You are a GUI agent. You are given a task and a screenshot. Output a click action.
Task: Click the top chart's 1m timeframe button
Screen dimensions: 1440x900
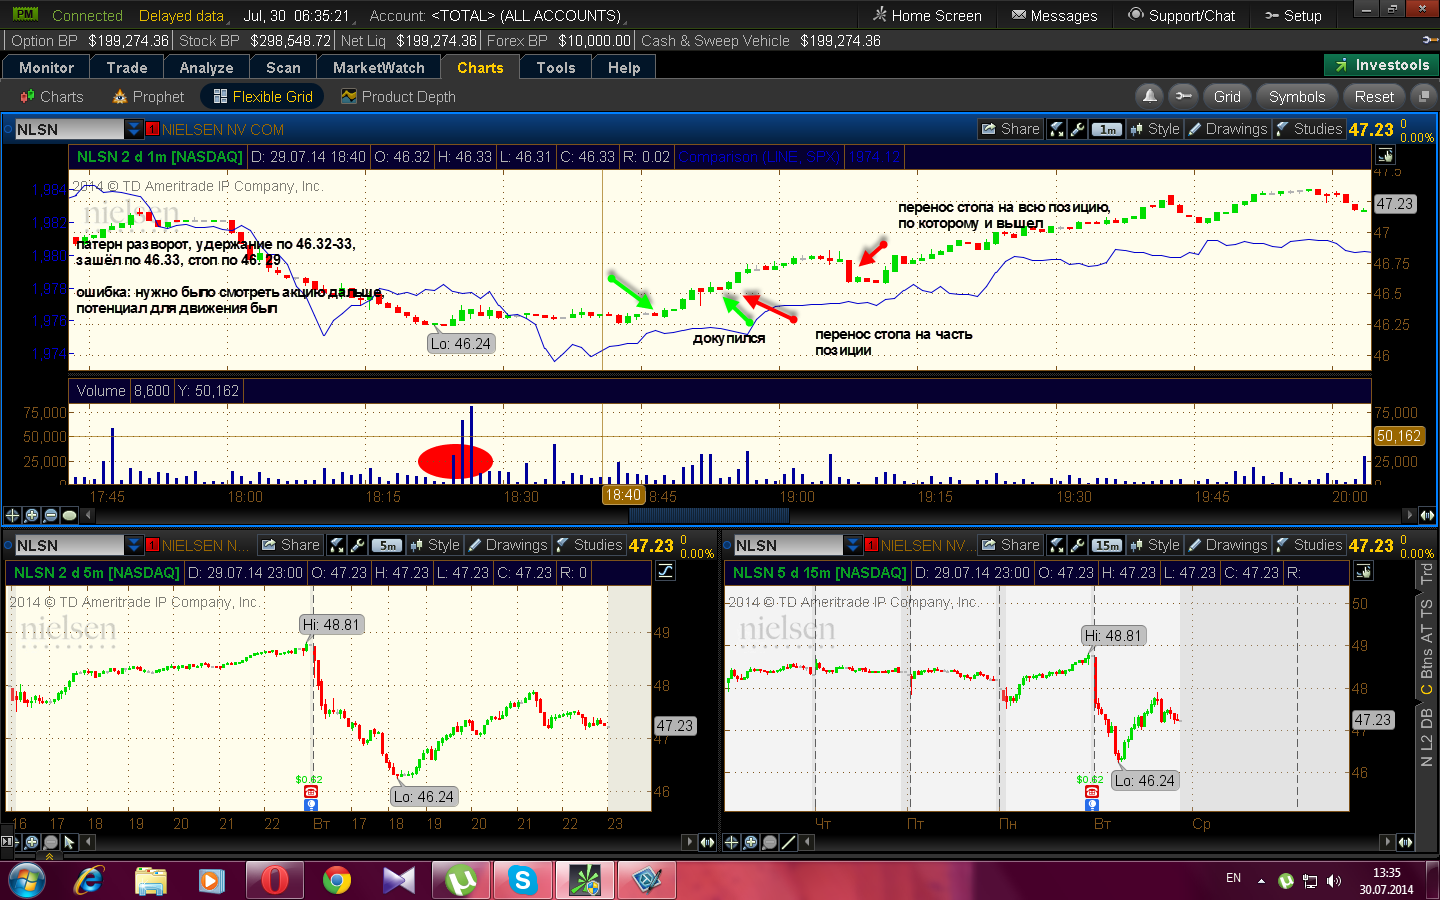1107,129
